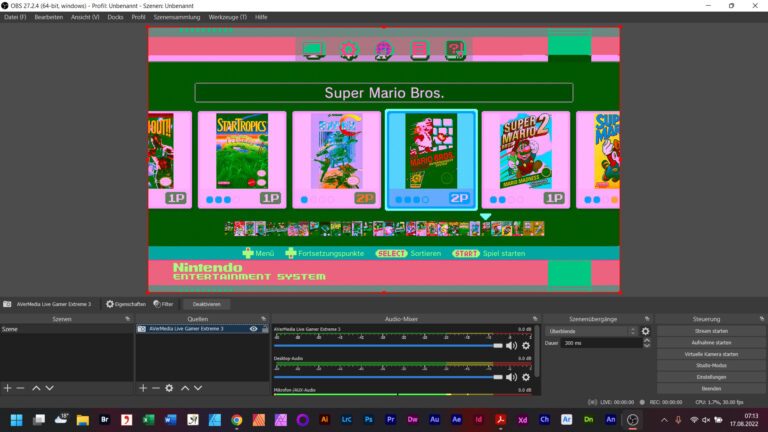Click Beenden to exit OBS
The width and height of the screenshot is (768, 432).
tap(711, 388)
